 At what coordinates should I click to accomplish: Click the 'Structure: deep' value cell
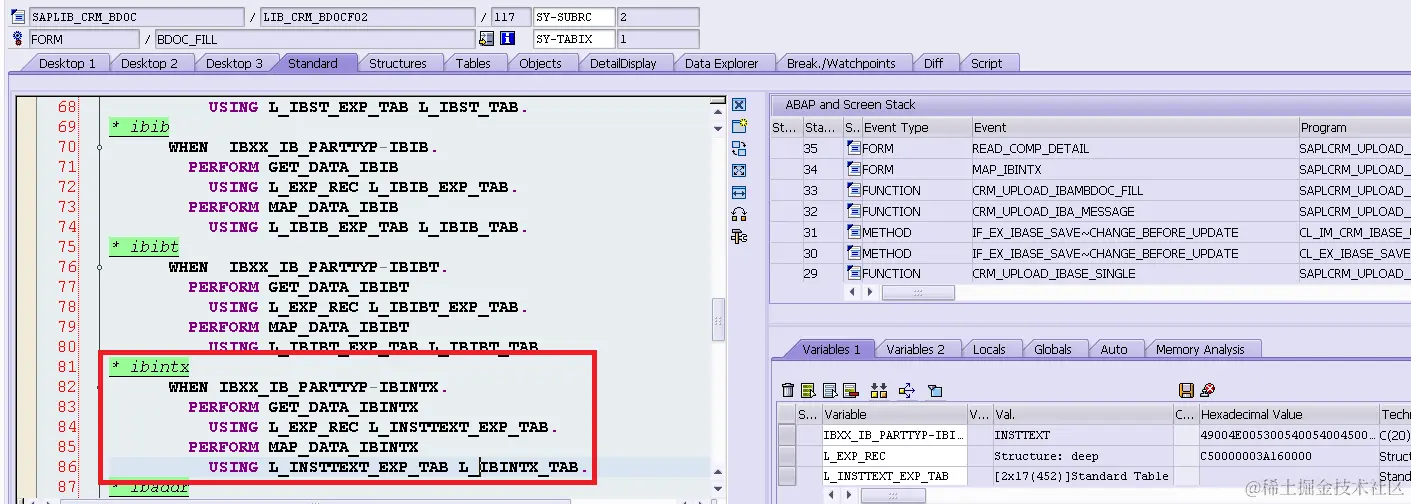click(1081, 456)
